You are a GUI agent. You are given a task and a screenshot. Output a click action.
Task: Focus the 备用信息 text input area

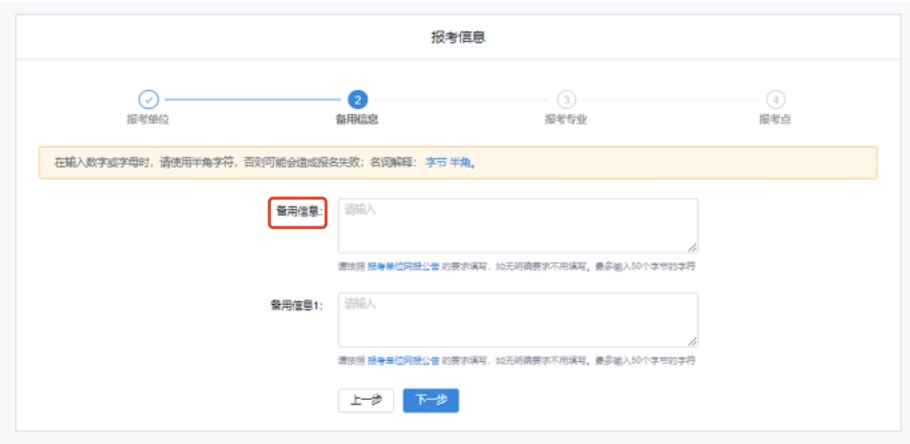pyautogui.click(x=517, y=225)
